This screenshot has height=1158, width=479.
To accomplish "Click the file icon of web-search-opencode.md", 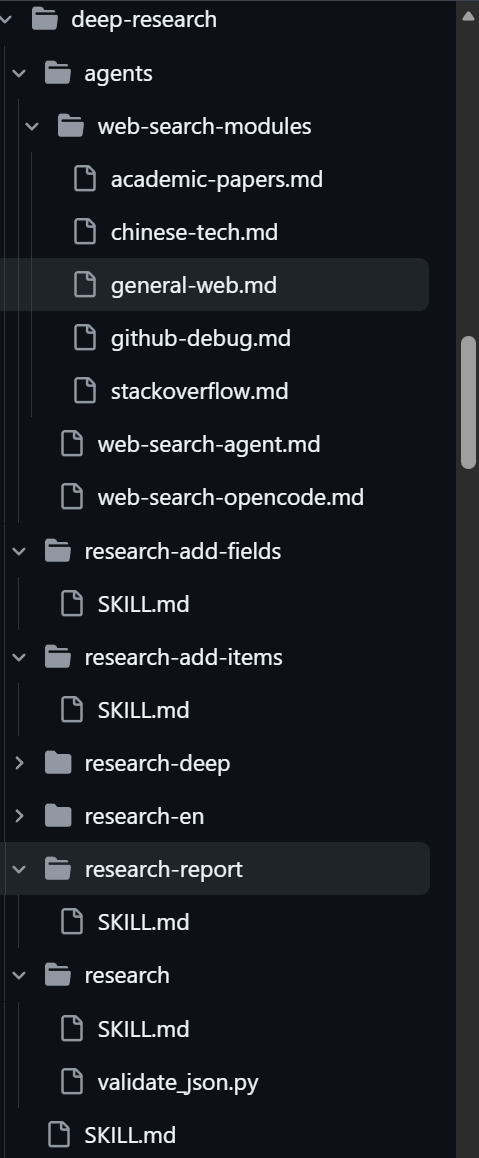I will pos(72,497).
